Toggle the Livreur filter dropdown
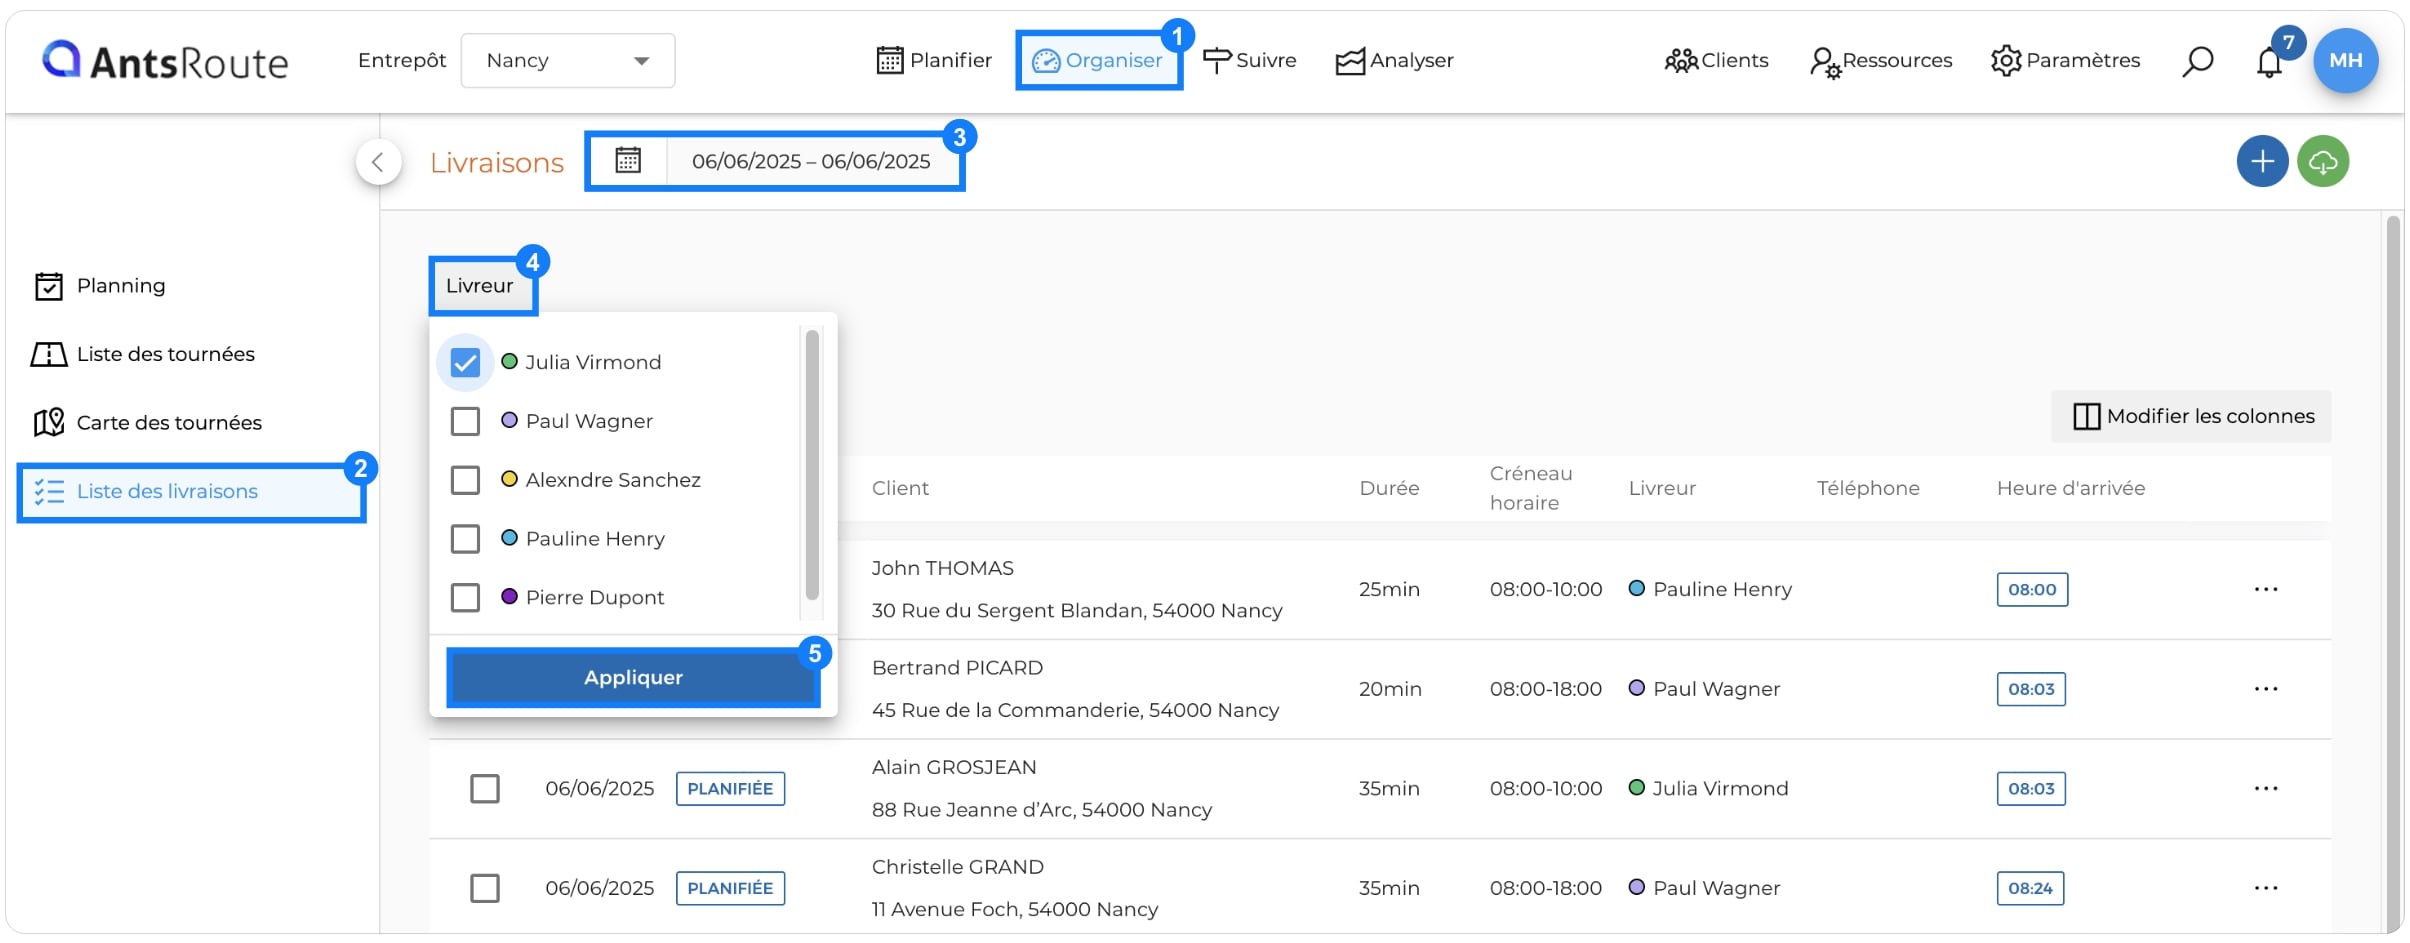 [x=481, y=286]
